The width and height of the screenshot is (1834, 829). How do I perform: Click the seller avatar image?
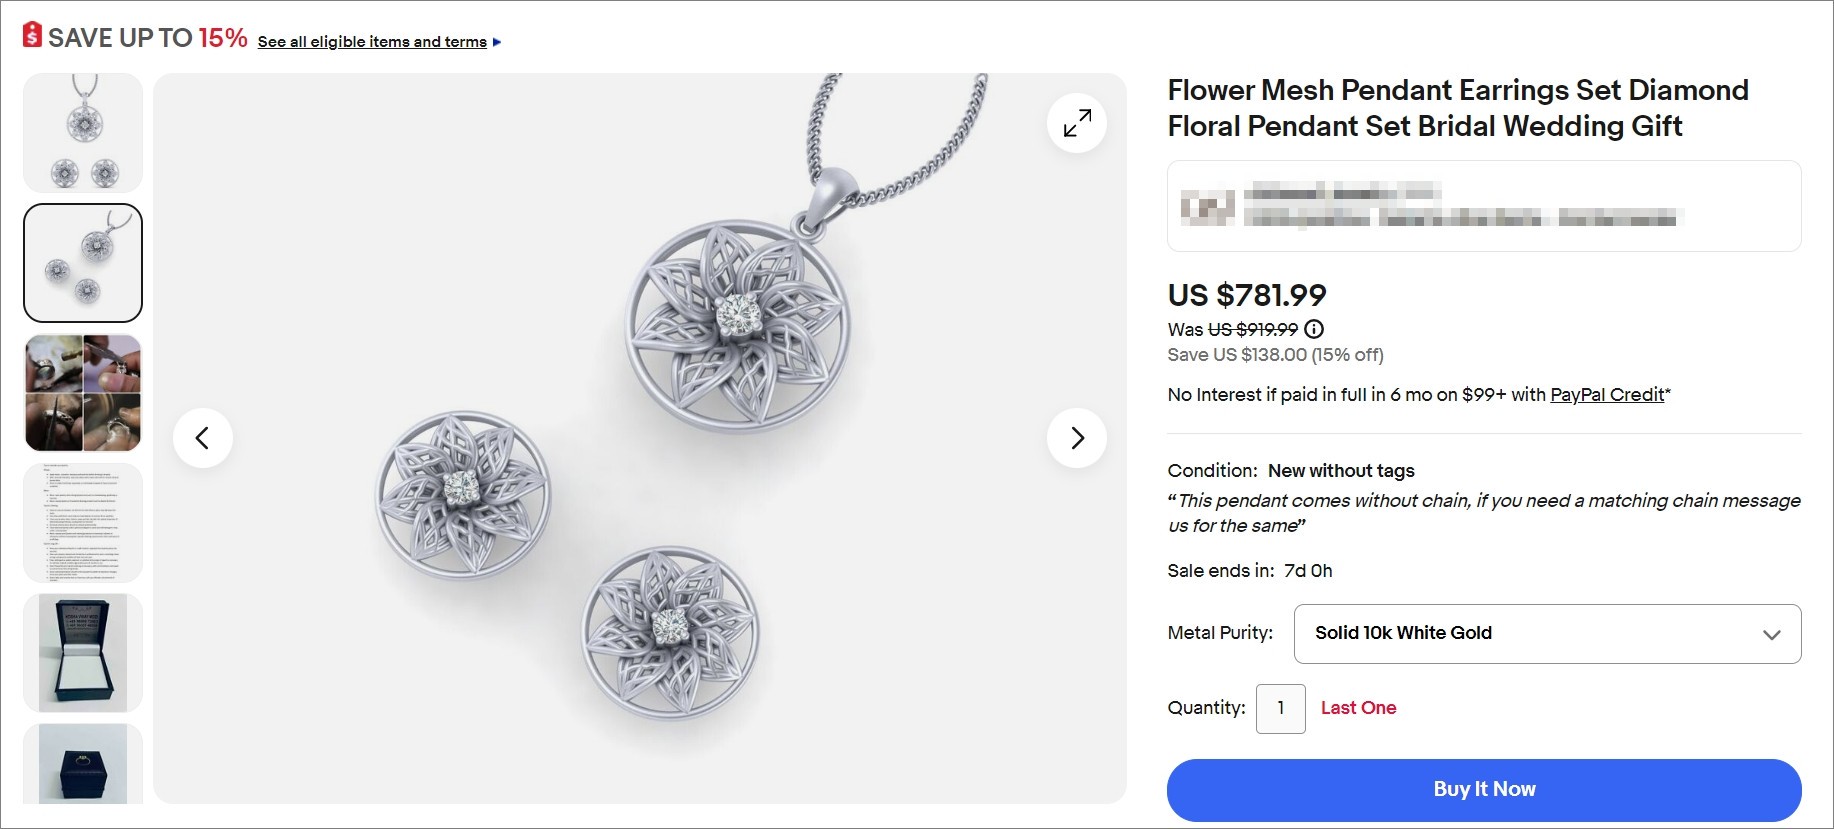tap(1207, 206)
